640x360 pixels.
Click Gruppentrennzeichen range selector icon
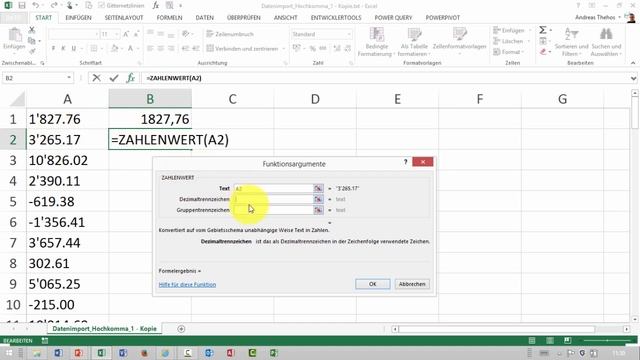[x=318, y=210]
